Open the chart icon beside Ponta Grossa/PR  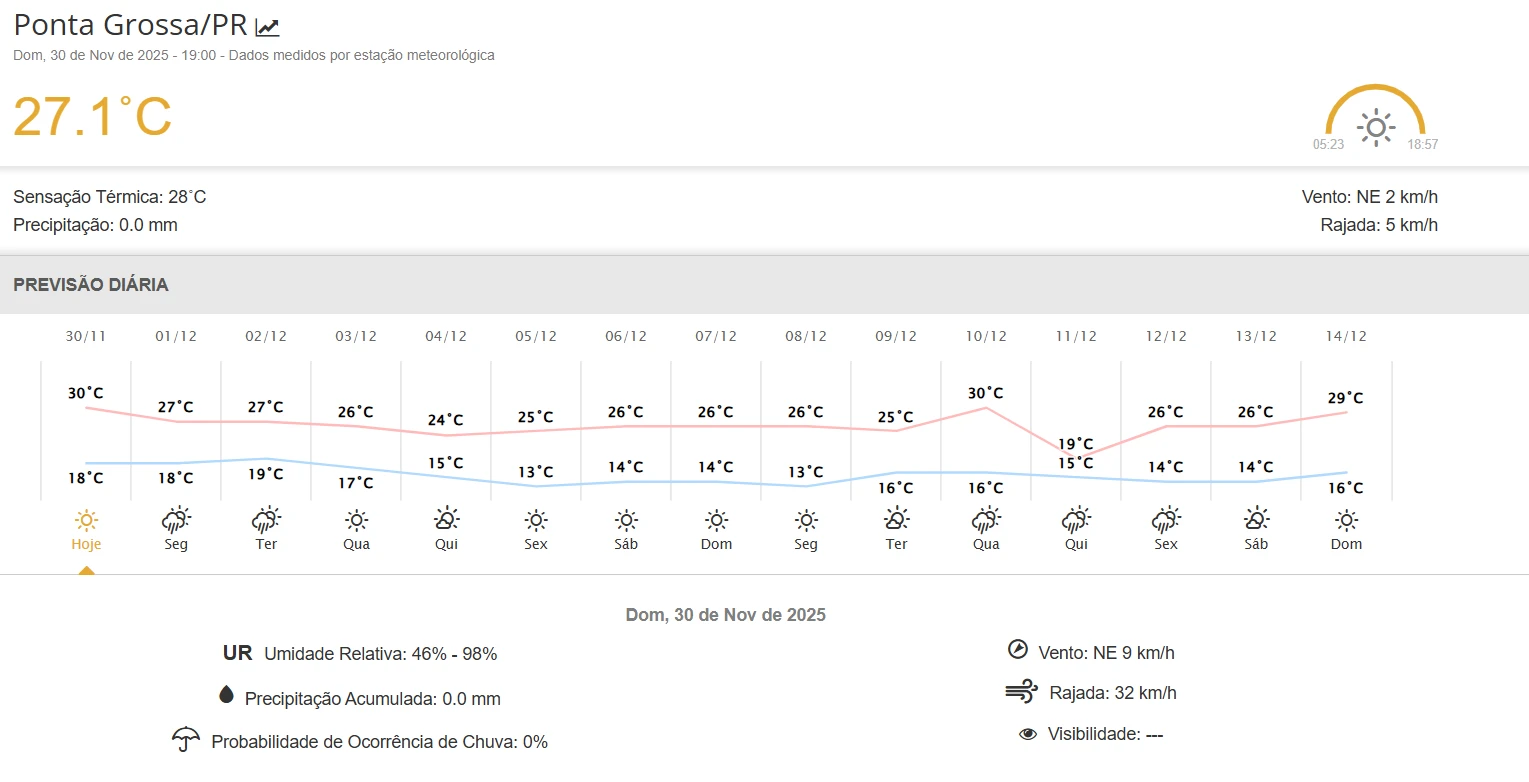267,28
